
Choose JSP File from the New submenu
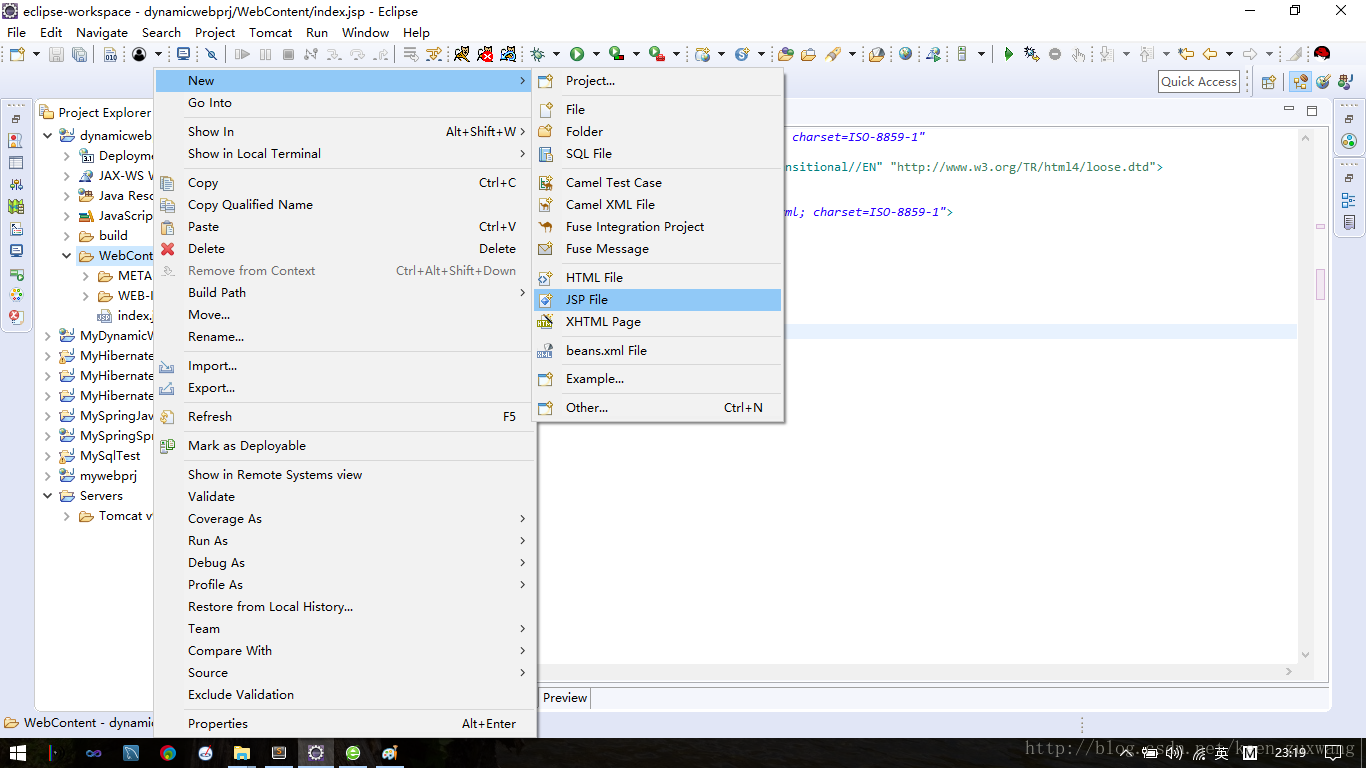click(x=658, y=300)
